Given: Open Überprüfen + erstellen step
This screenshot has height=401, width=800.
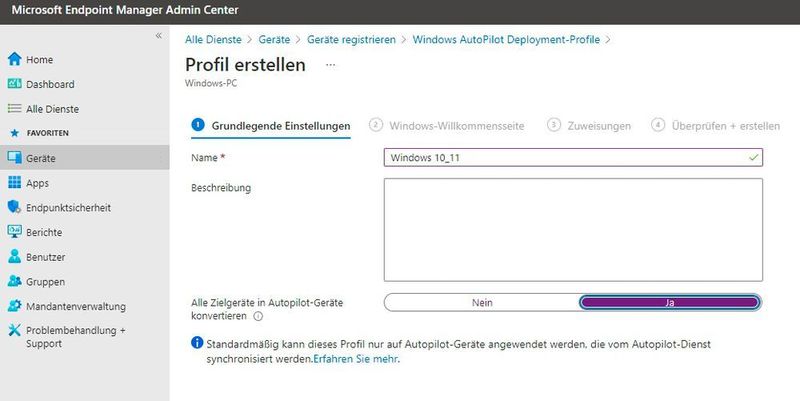Looking at the screenshot, I should [x=715, y=126].
